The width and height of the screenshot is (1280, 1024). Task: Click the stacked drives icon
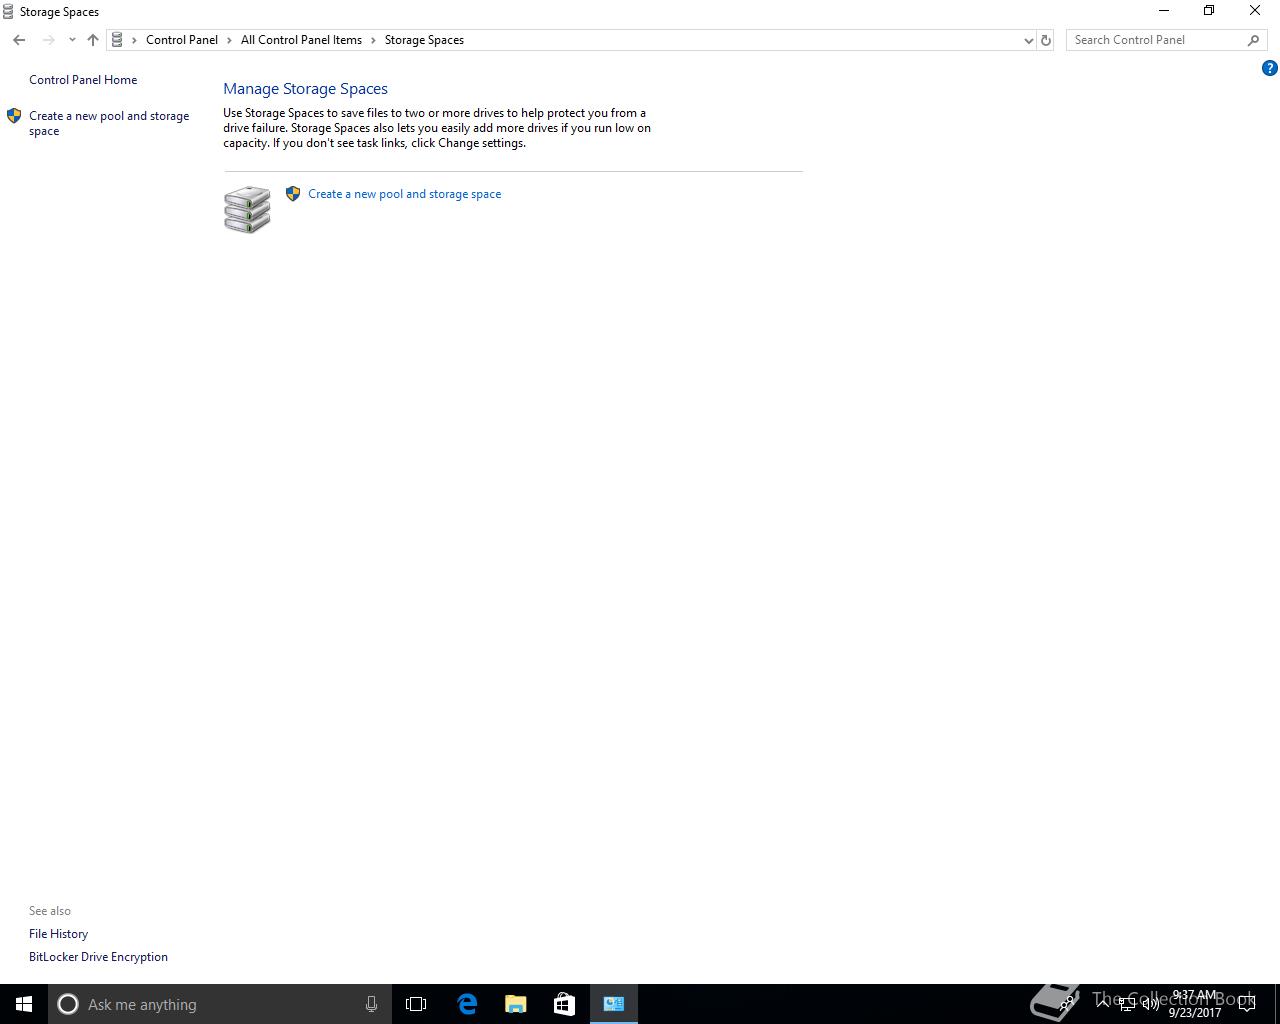tap(247, 209)
